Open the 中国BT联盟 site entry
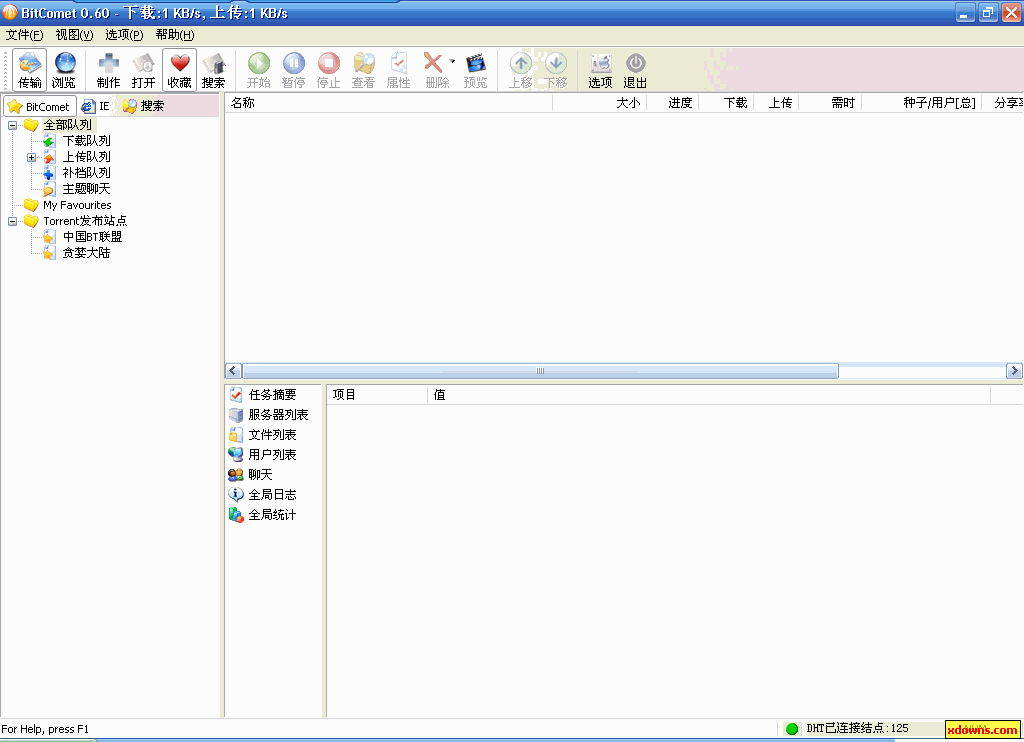Screen dimensions: 1024x742 (x=92, y=236)
